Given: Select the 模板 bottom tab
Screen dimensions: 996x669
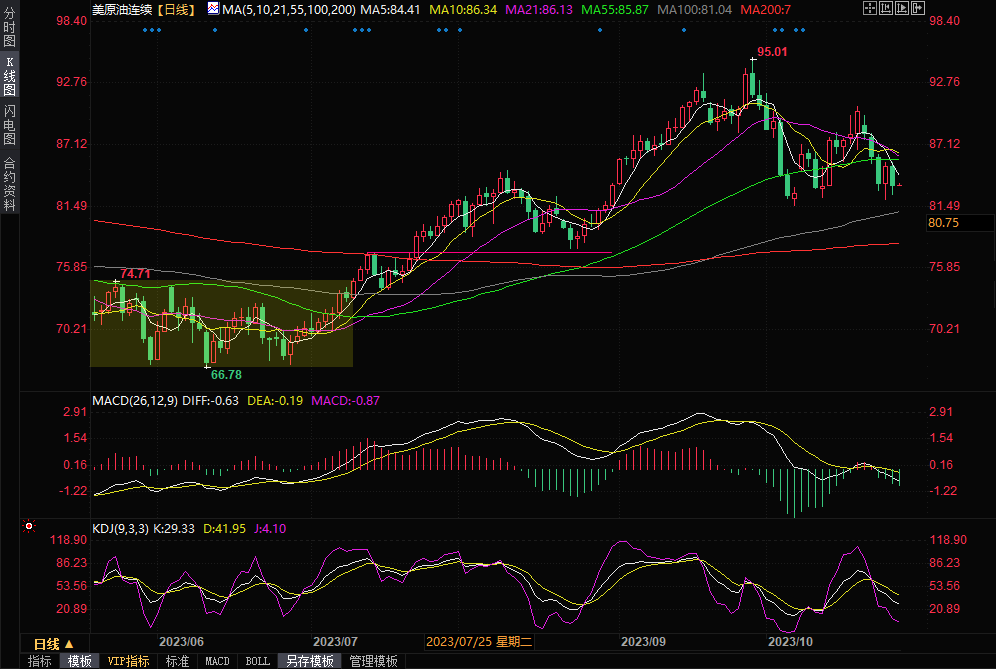Looking at the screenshot, I should coord(80,661).
